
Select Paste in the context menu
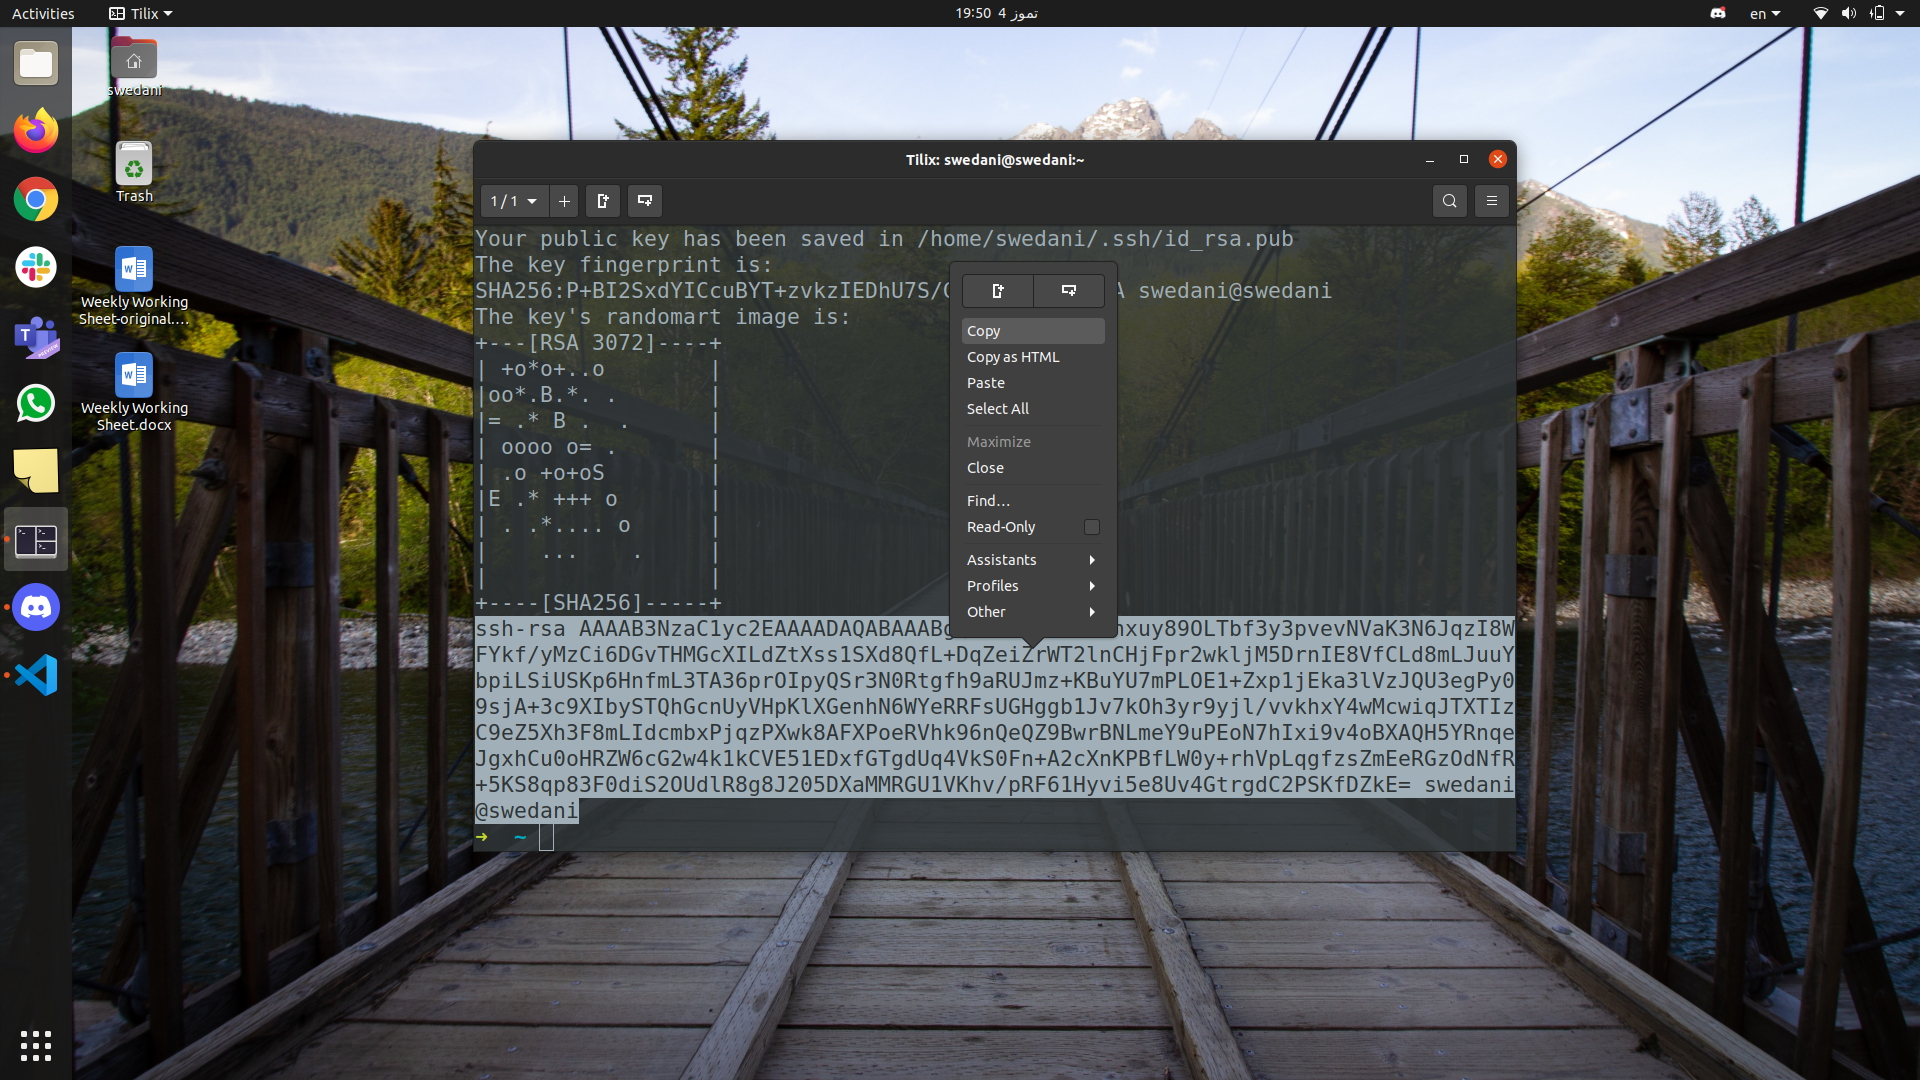point(985,383)
